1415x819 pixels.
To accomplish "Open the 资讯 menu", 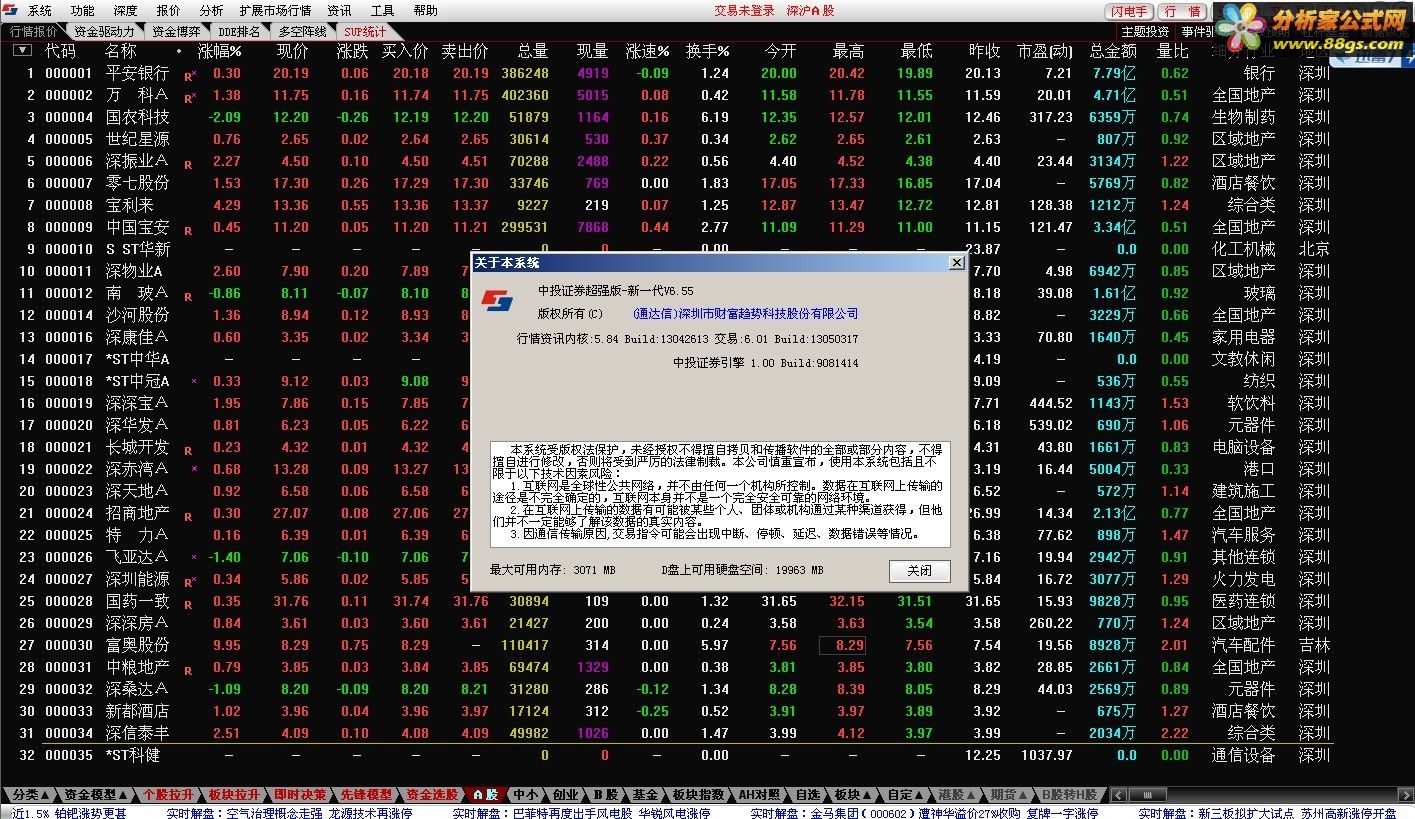I will [340, 11].
